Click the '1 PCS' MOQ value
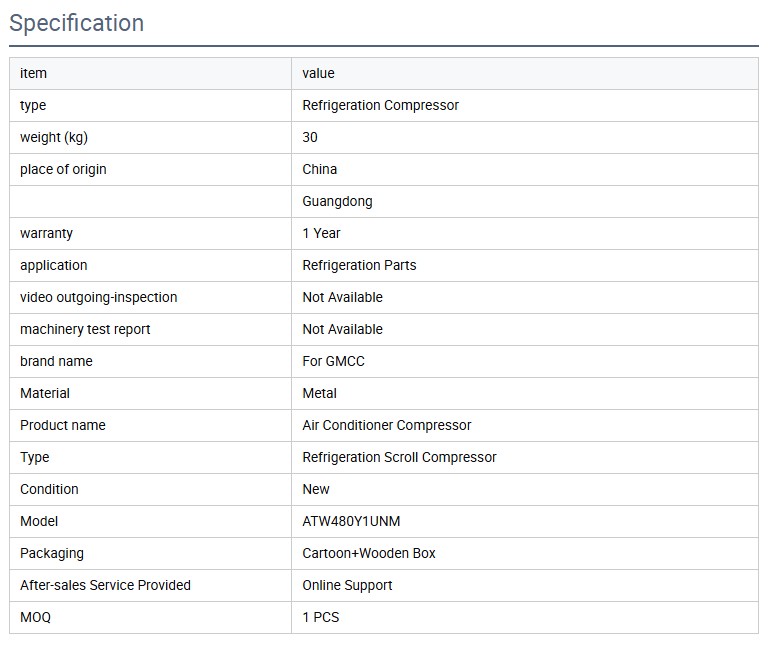The width and height of the screenshot is (768, 646). click(321, 617)
